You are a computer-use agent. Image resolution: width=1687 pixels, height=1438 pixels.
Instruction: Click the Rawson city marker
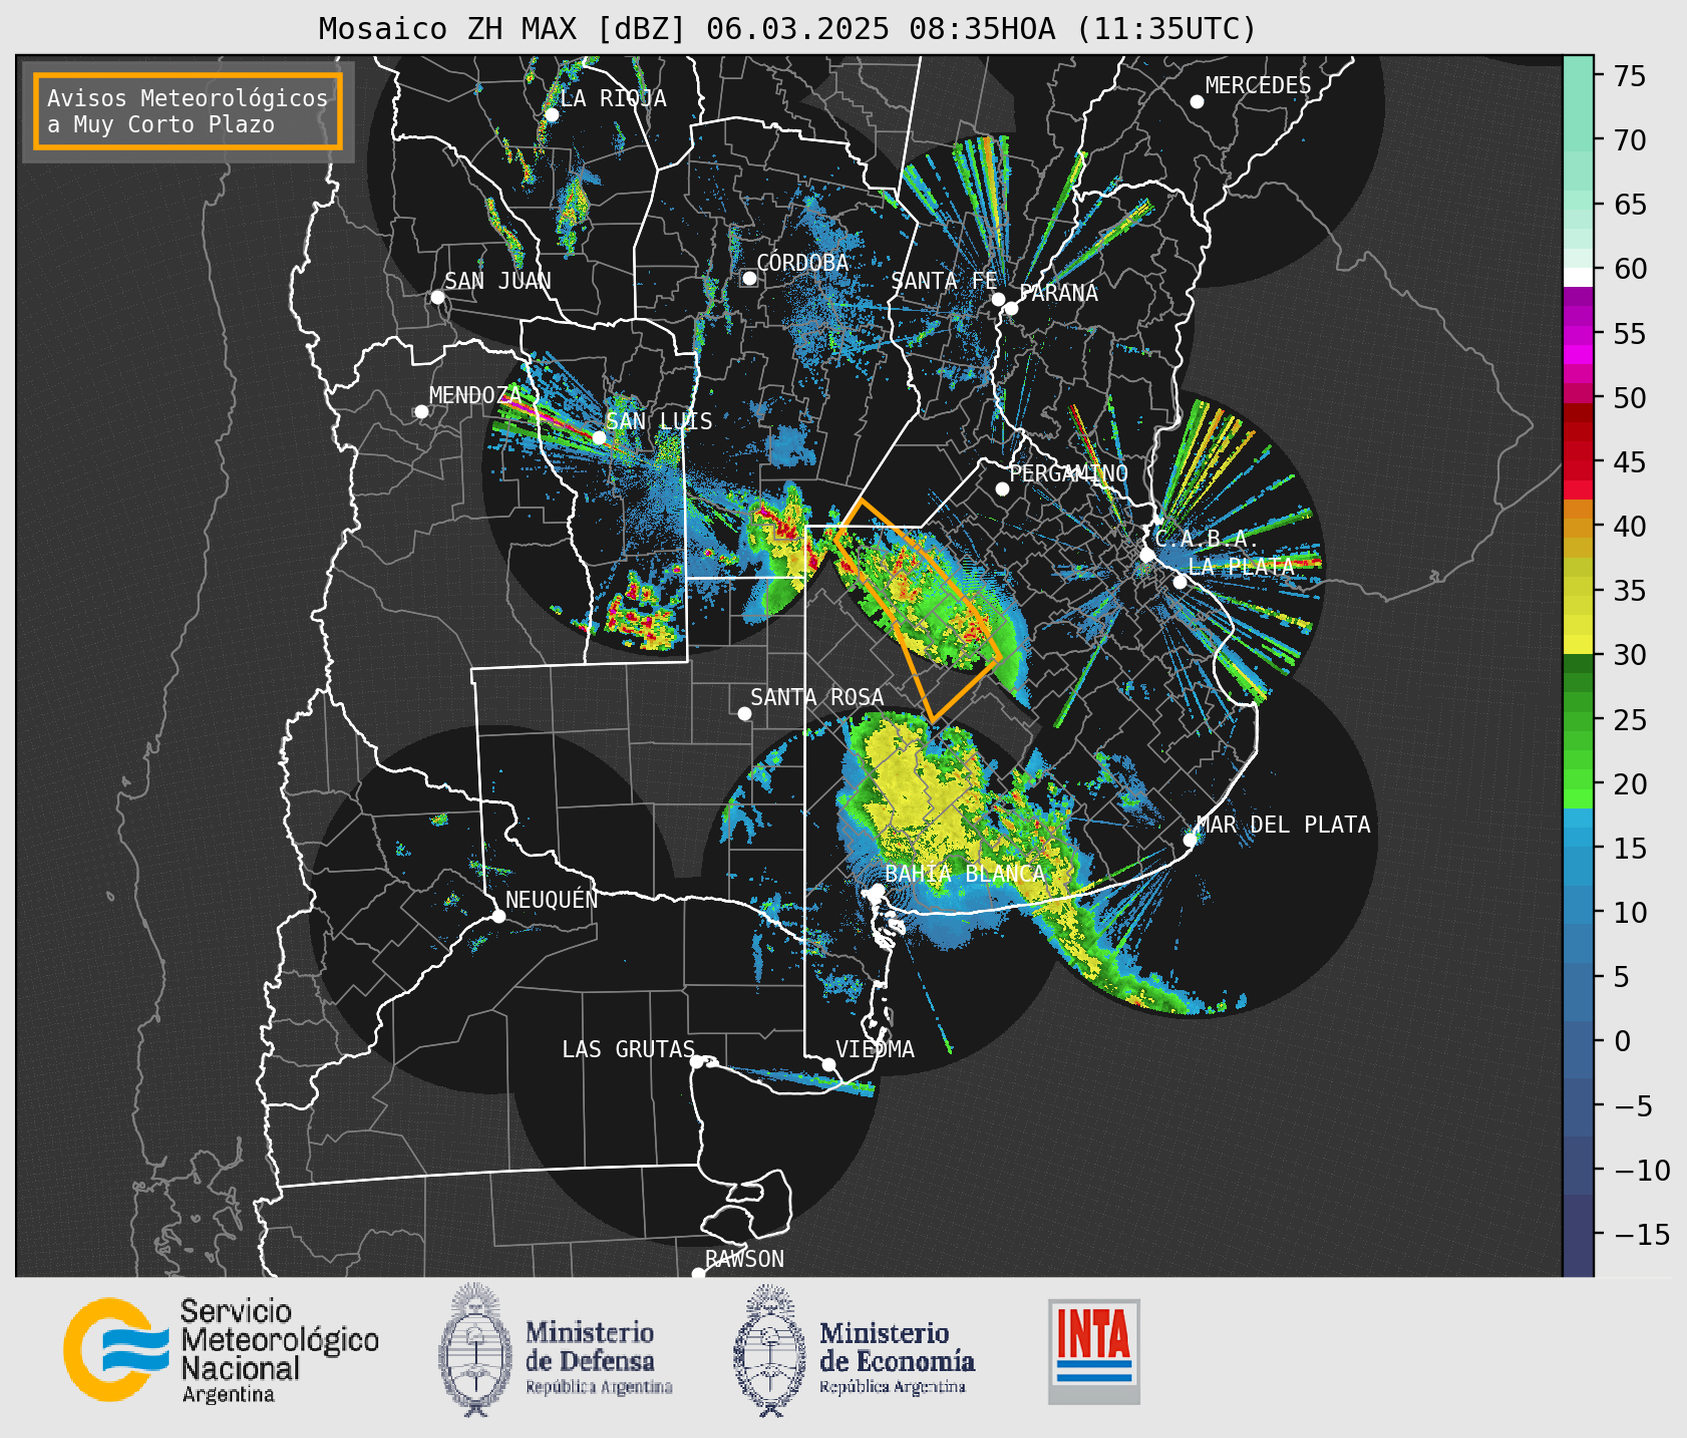tap(698, 1274)
